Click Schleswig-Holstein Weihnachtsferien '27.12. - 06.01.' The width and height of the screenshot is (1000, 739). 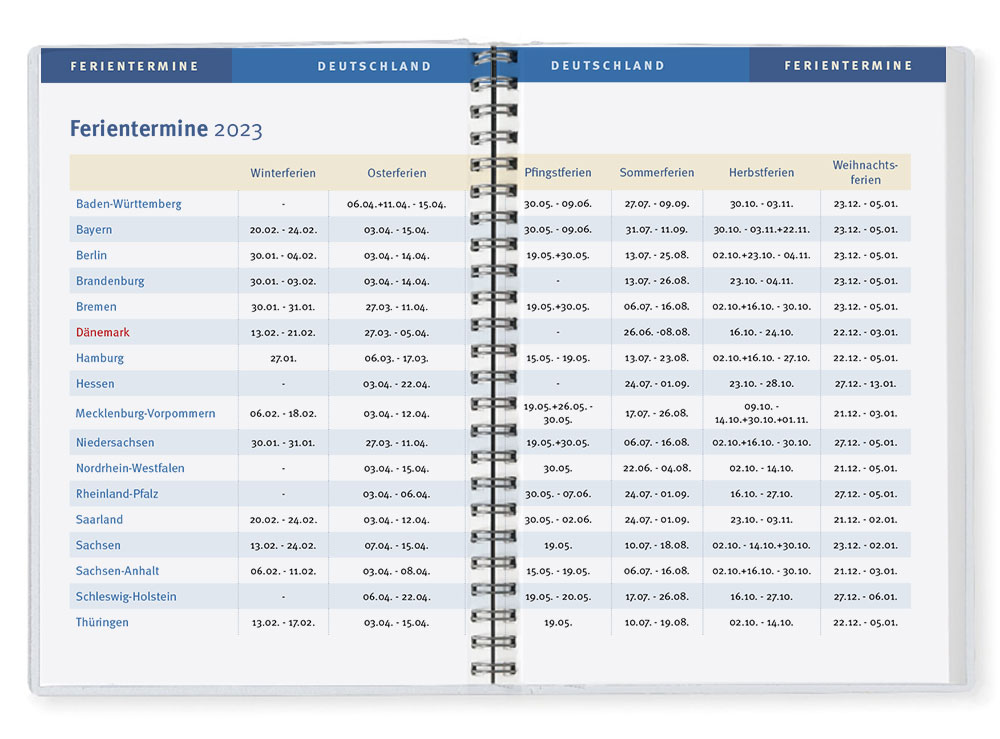click(x=865, y=597)
